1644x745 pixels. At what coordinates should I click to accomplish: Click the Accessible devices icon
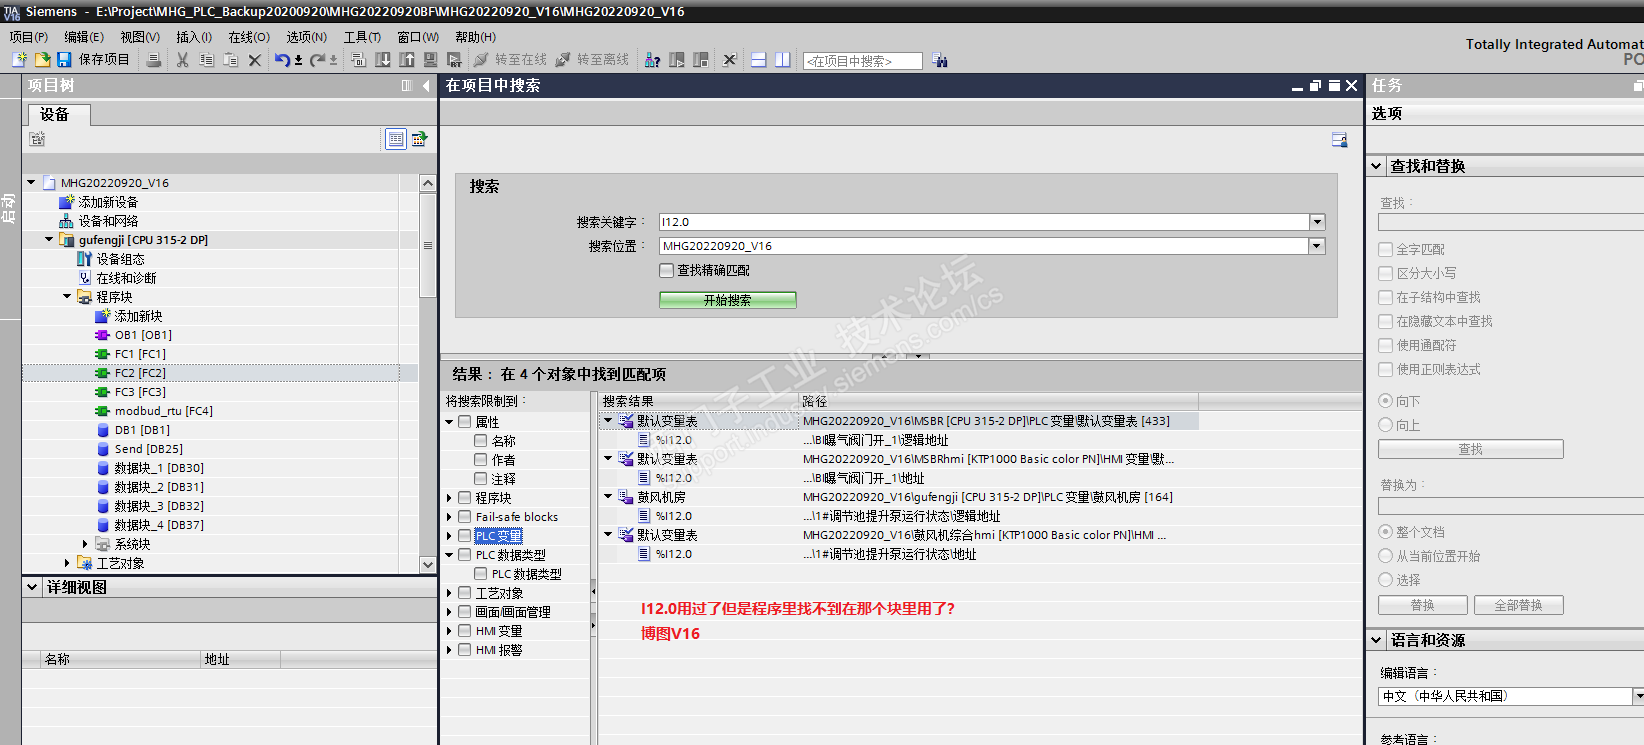click(x=653, y=60)
